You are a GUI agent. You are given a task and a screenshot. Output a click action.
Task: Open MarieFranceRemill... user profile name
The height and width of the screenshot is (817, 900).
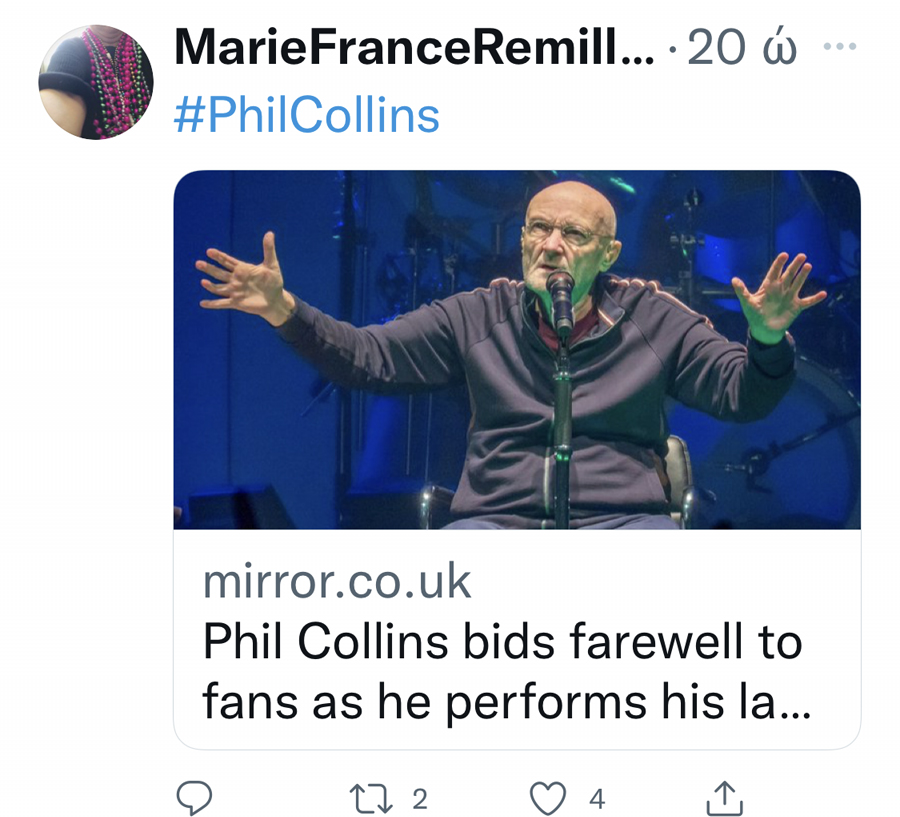(413, 47)
